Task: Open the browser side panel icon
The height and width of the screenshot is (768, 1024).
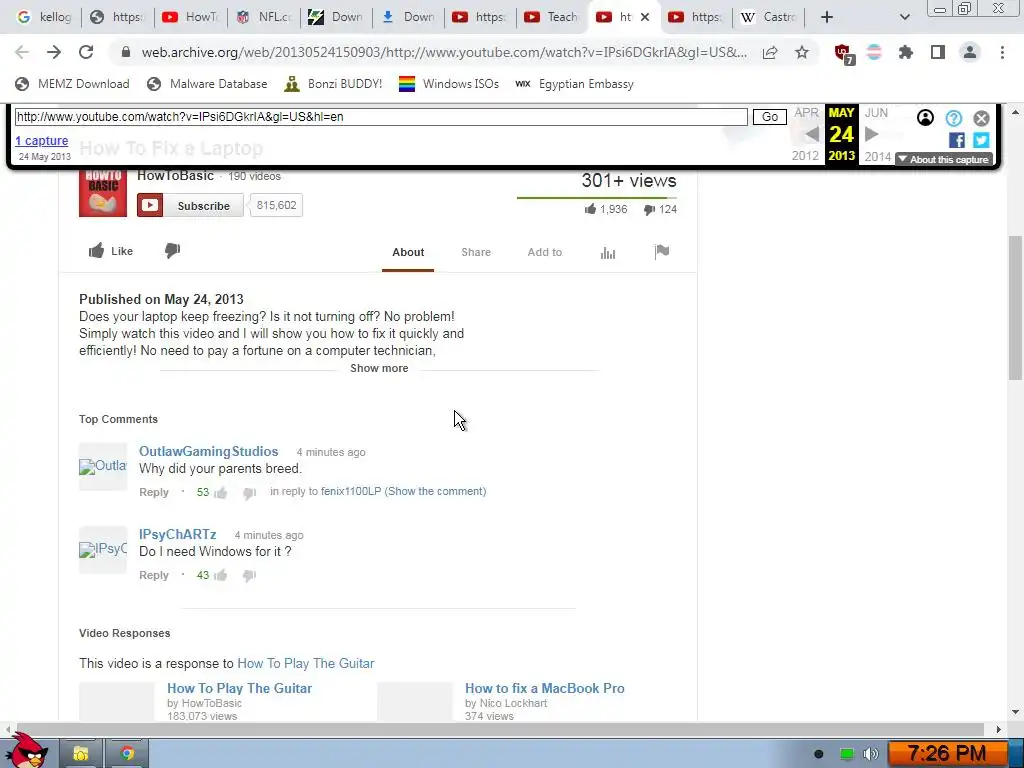Action: click(938, 52)
